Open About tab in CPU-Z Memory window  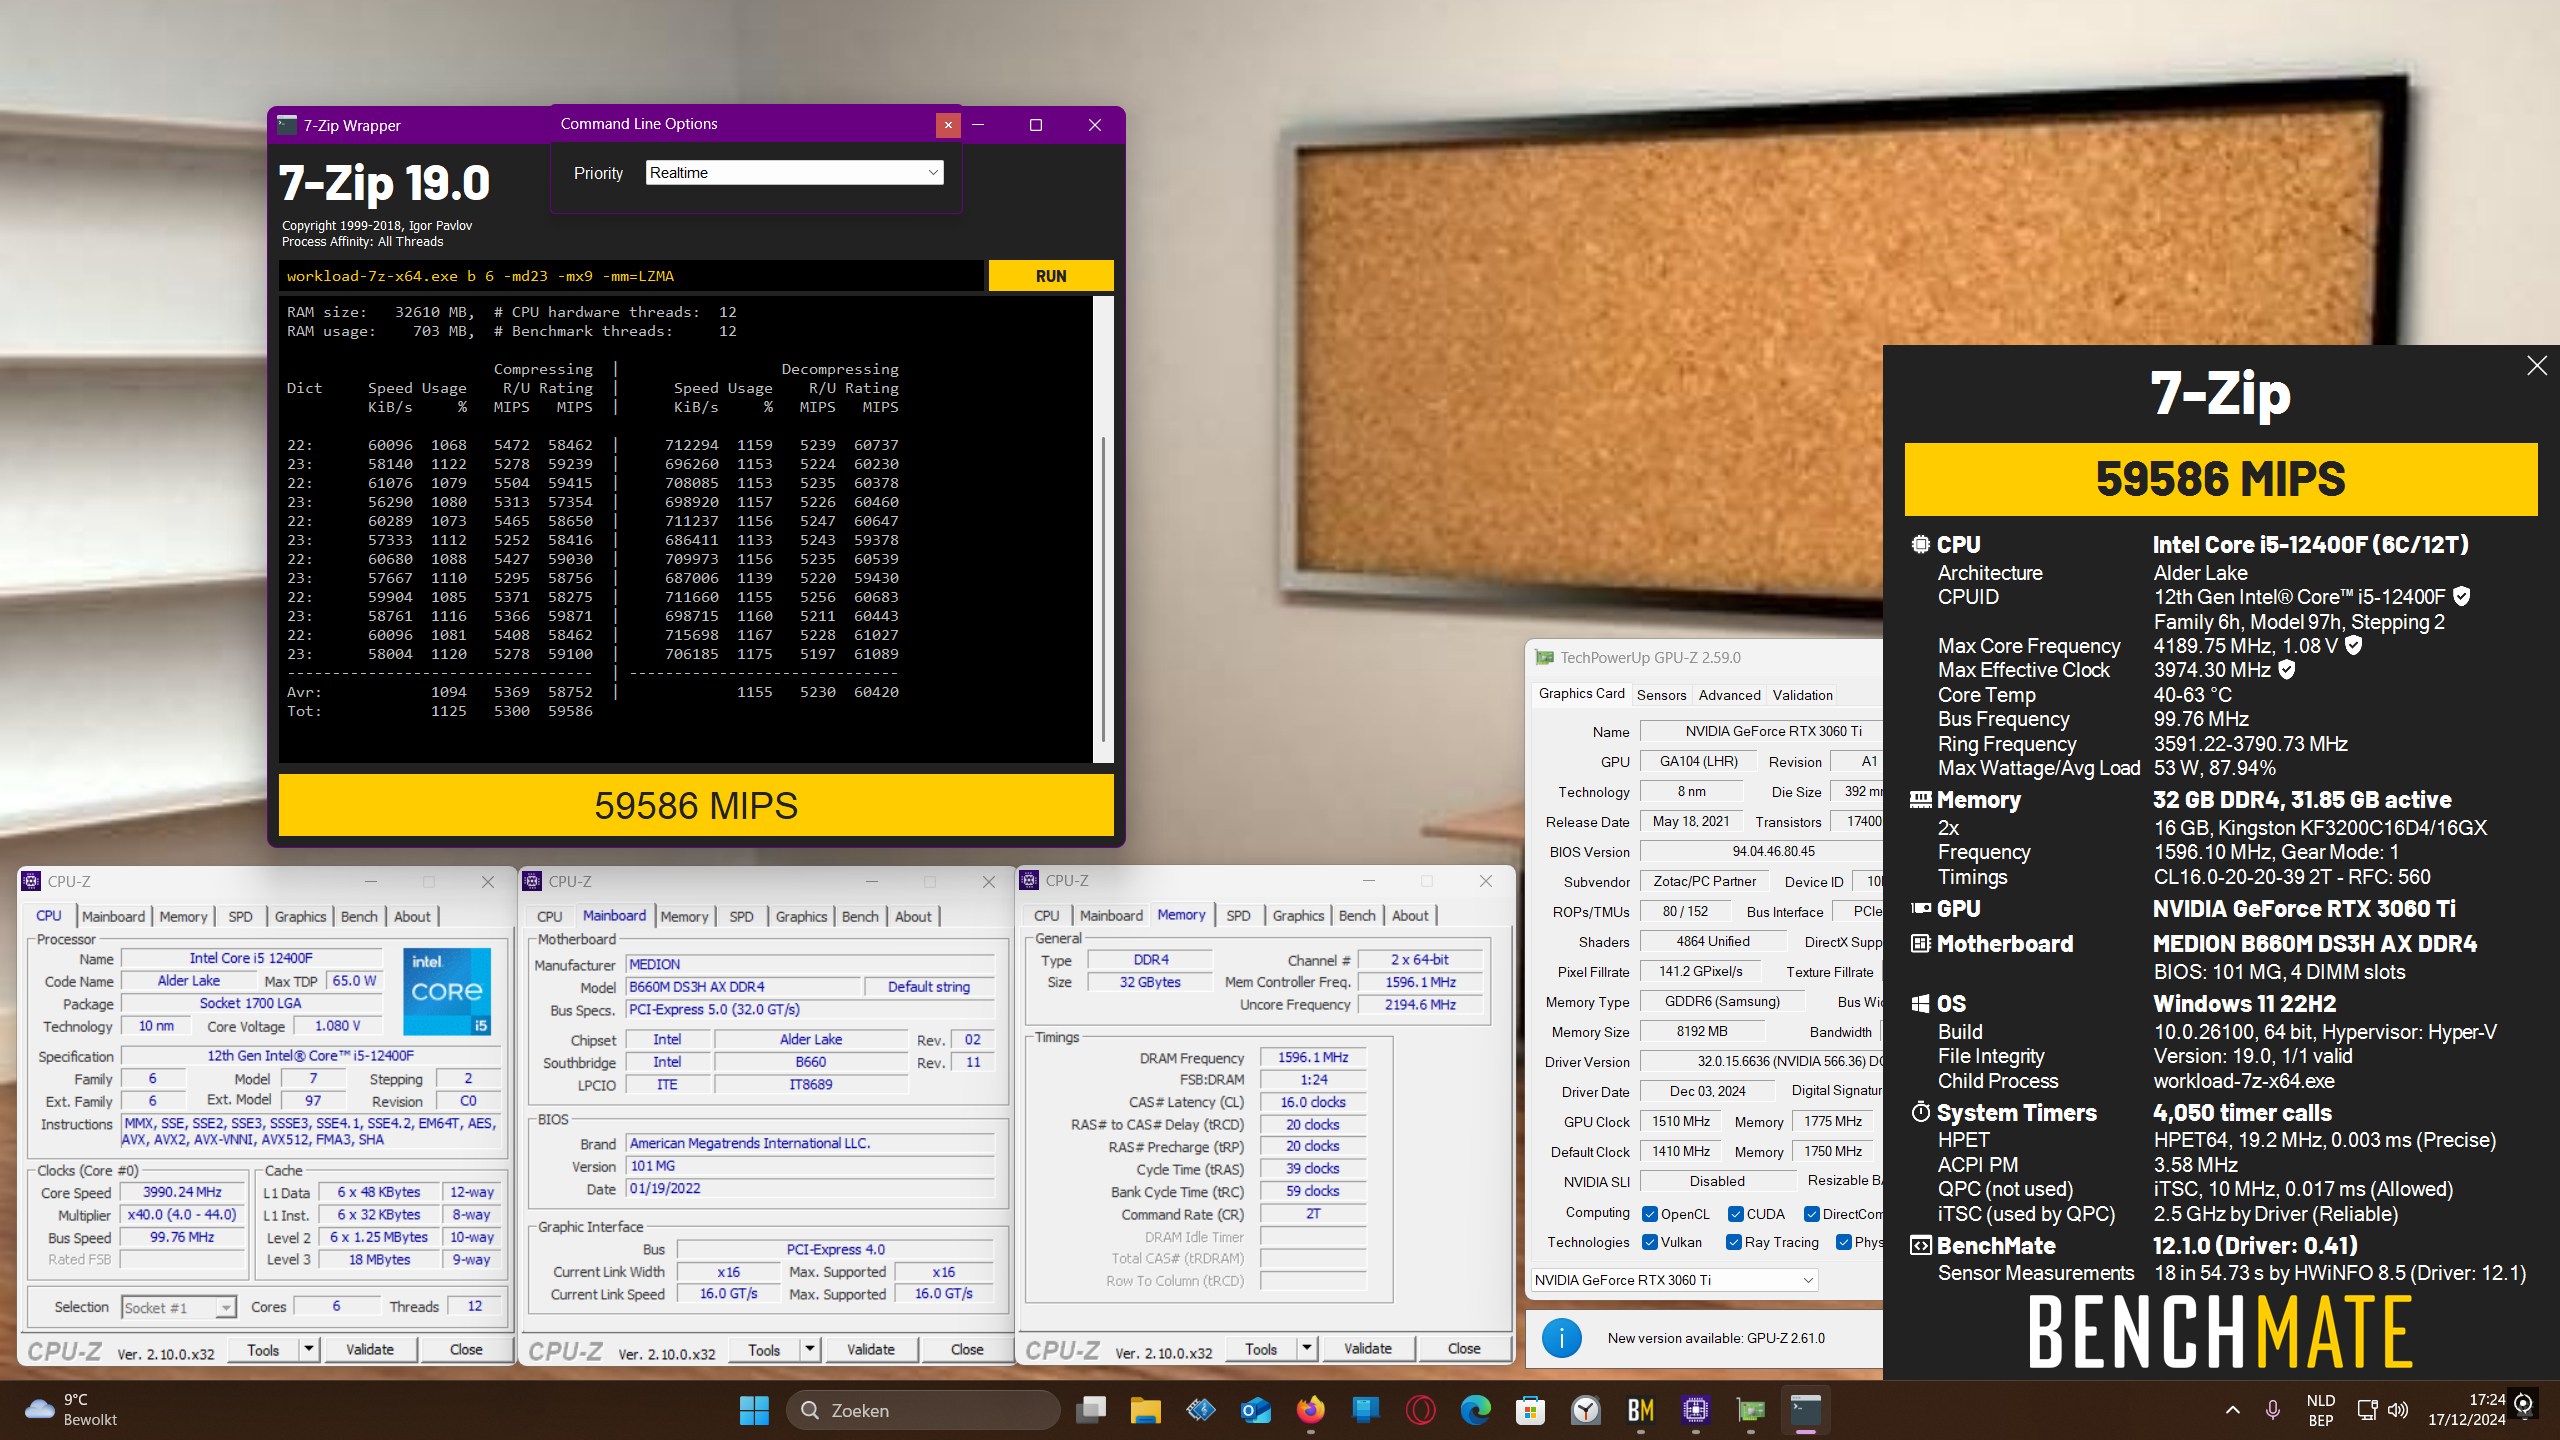coord(1410,915)
